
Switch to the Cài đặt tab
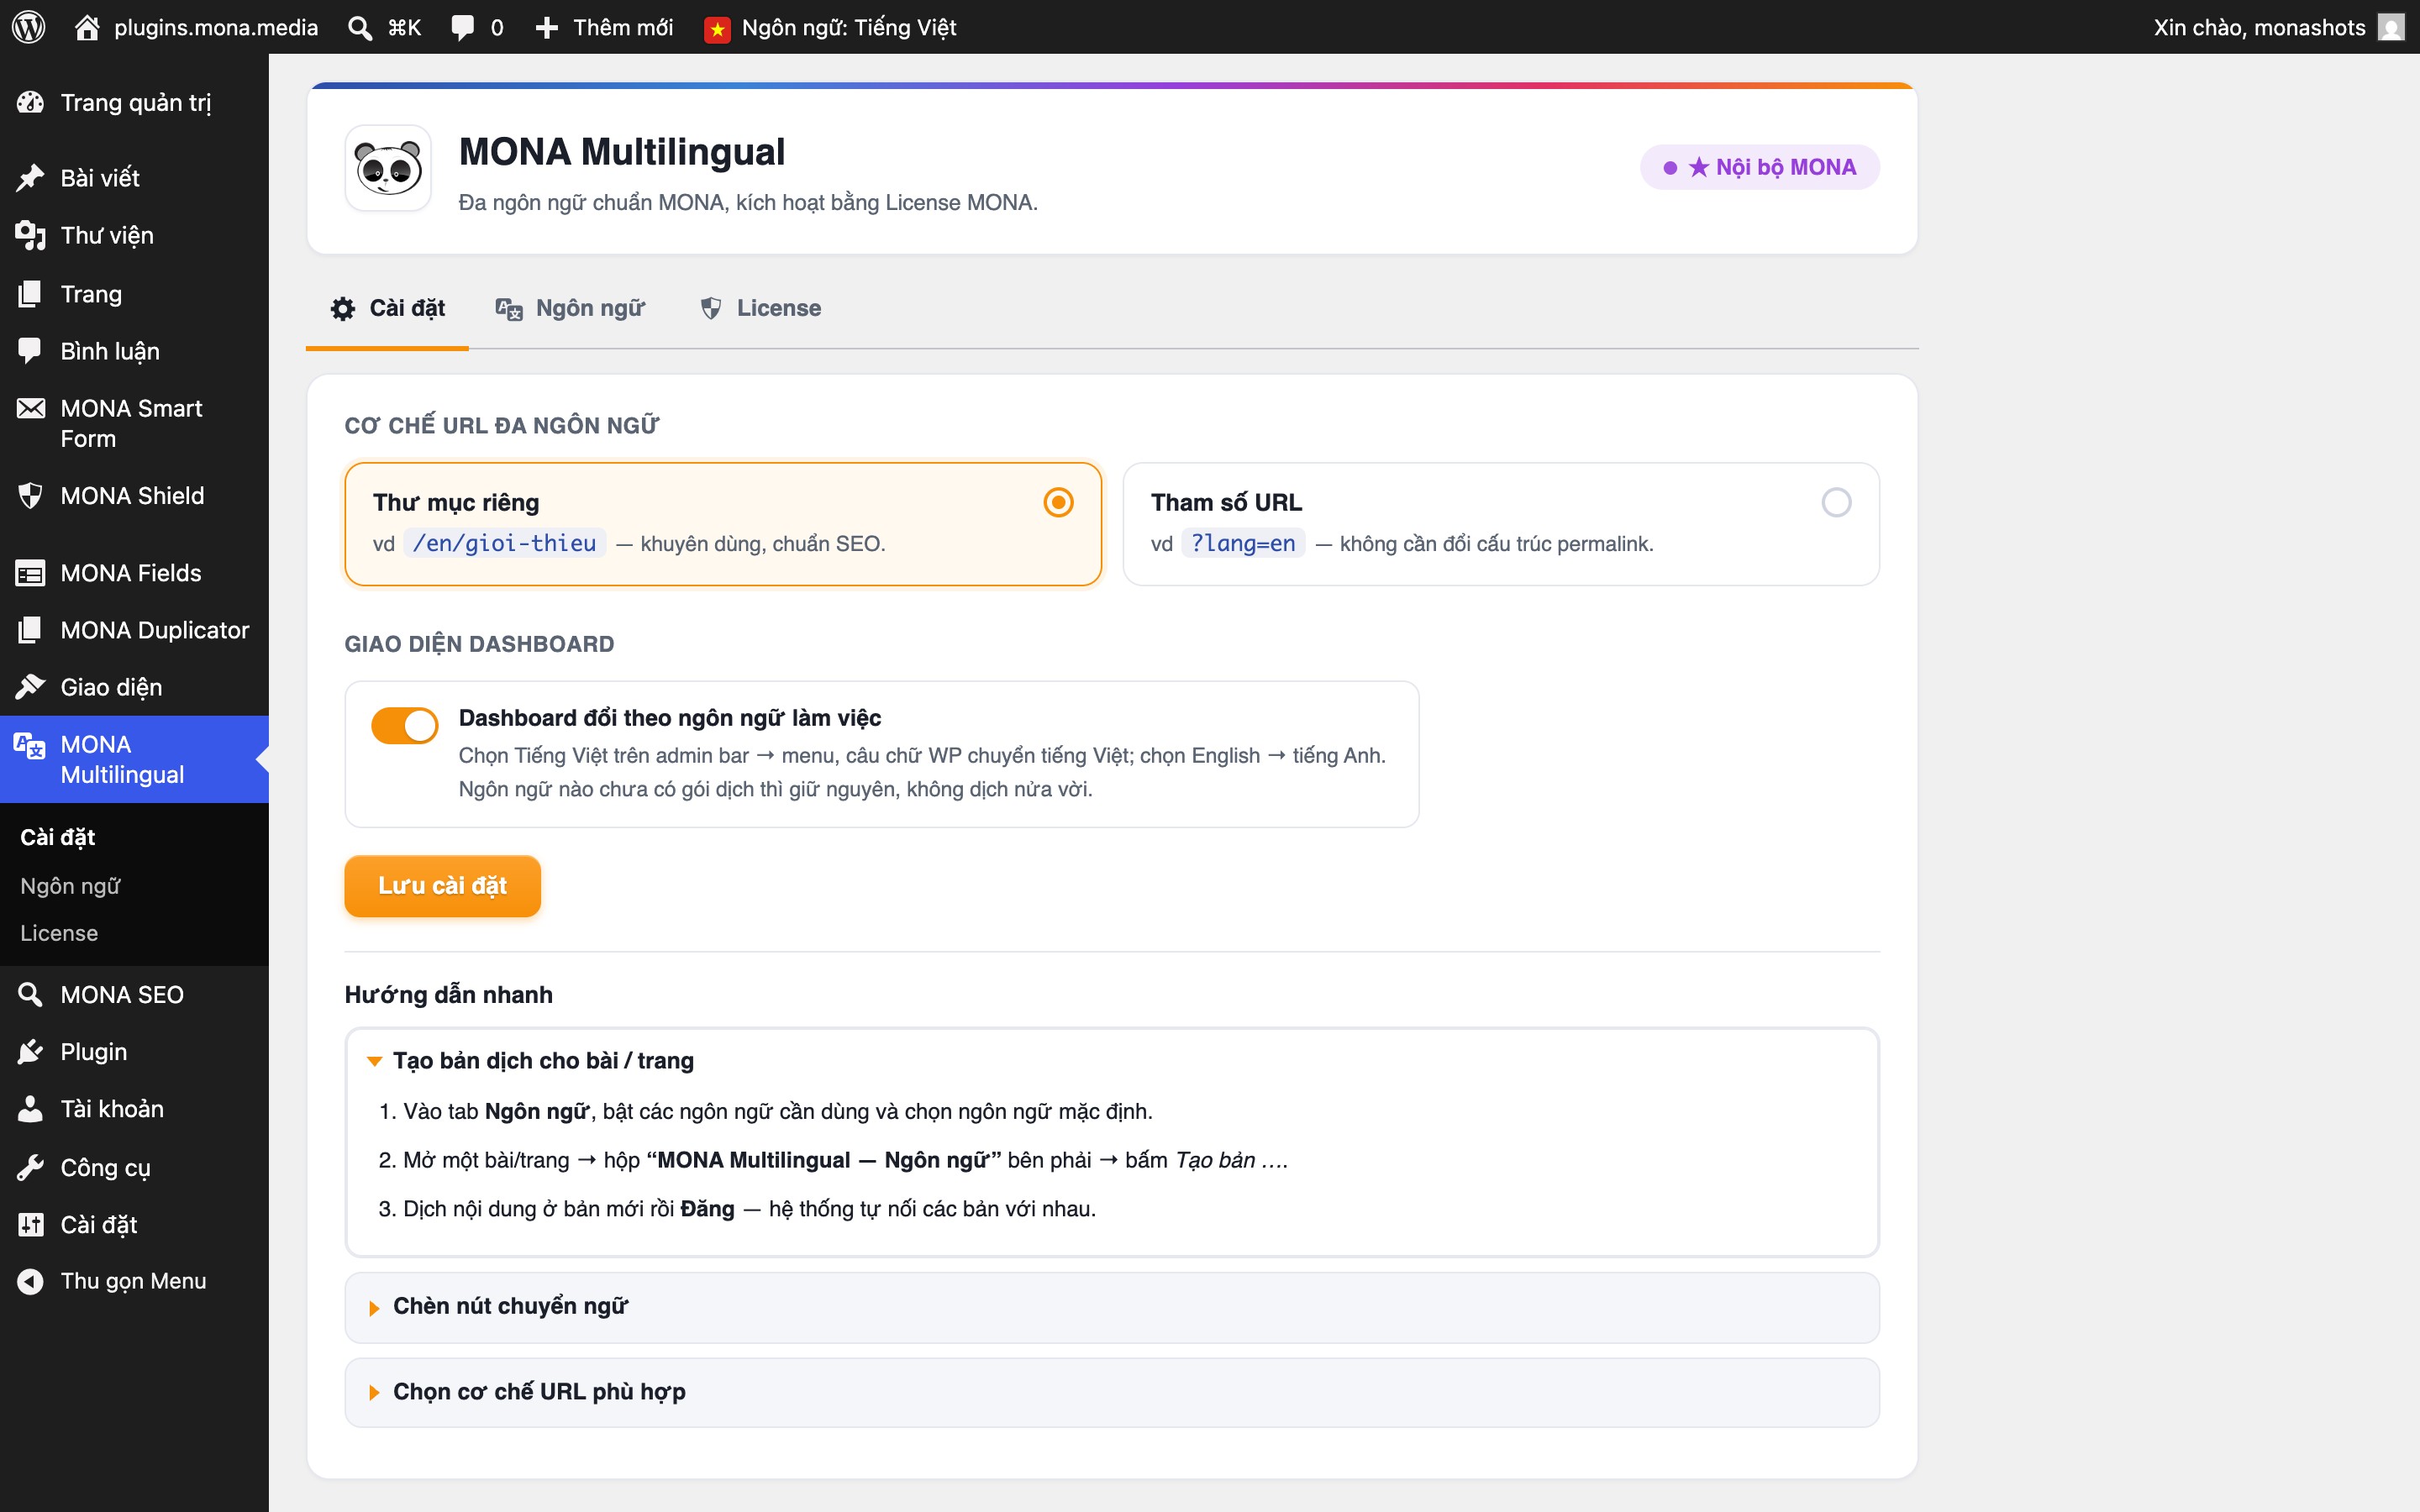point(387,308)
